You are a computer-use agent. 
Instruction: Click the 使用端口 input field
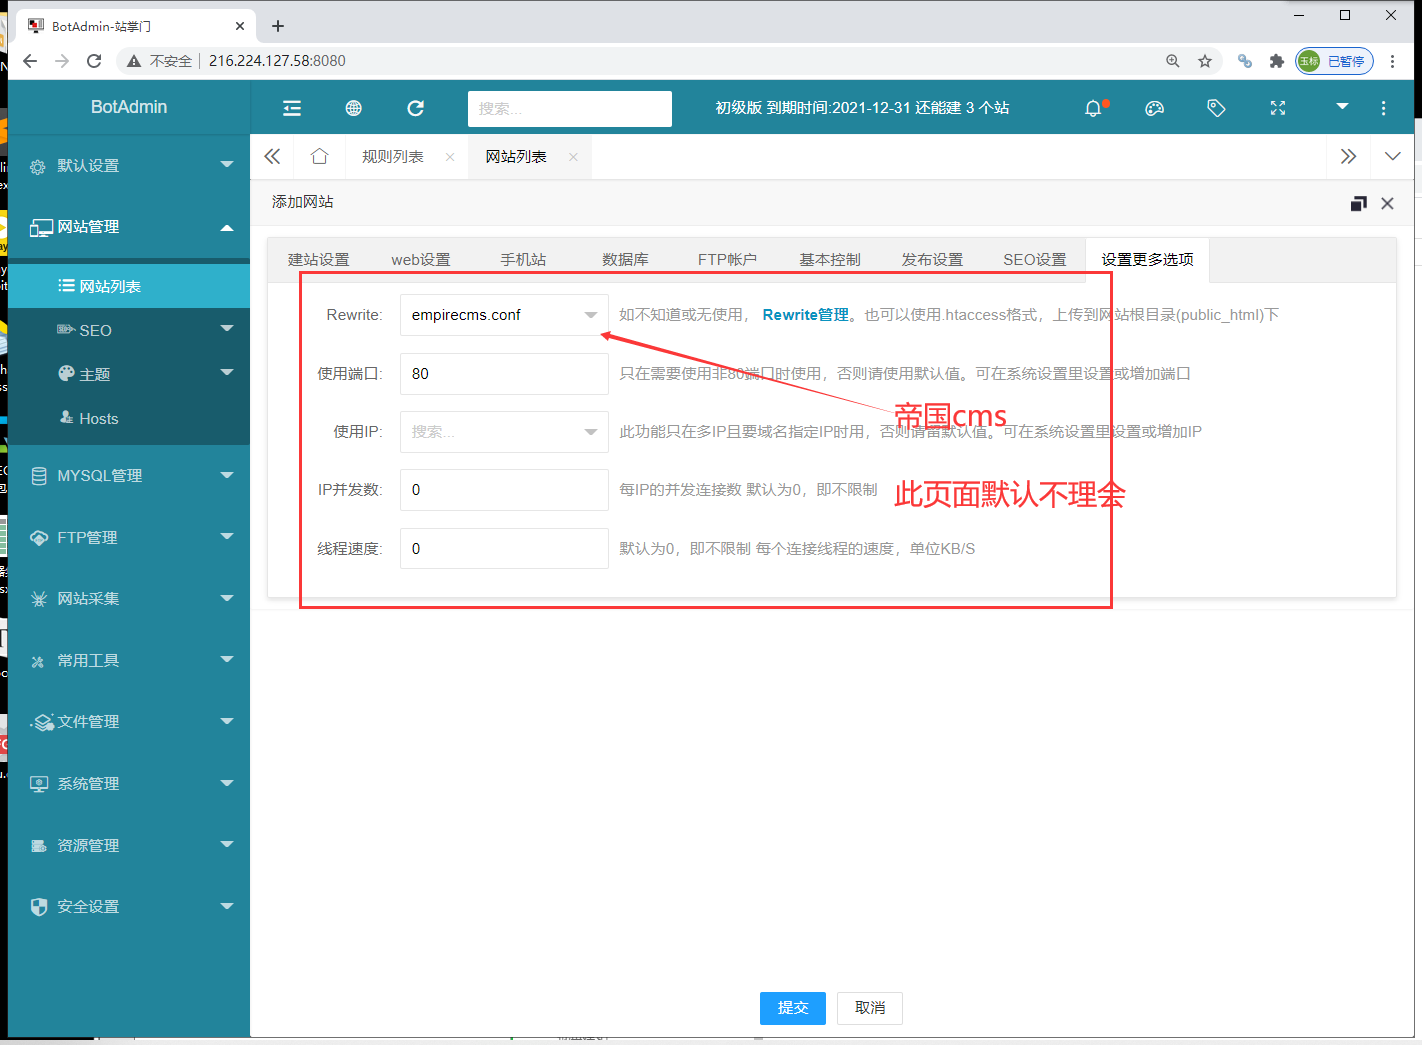coord(504,374)
